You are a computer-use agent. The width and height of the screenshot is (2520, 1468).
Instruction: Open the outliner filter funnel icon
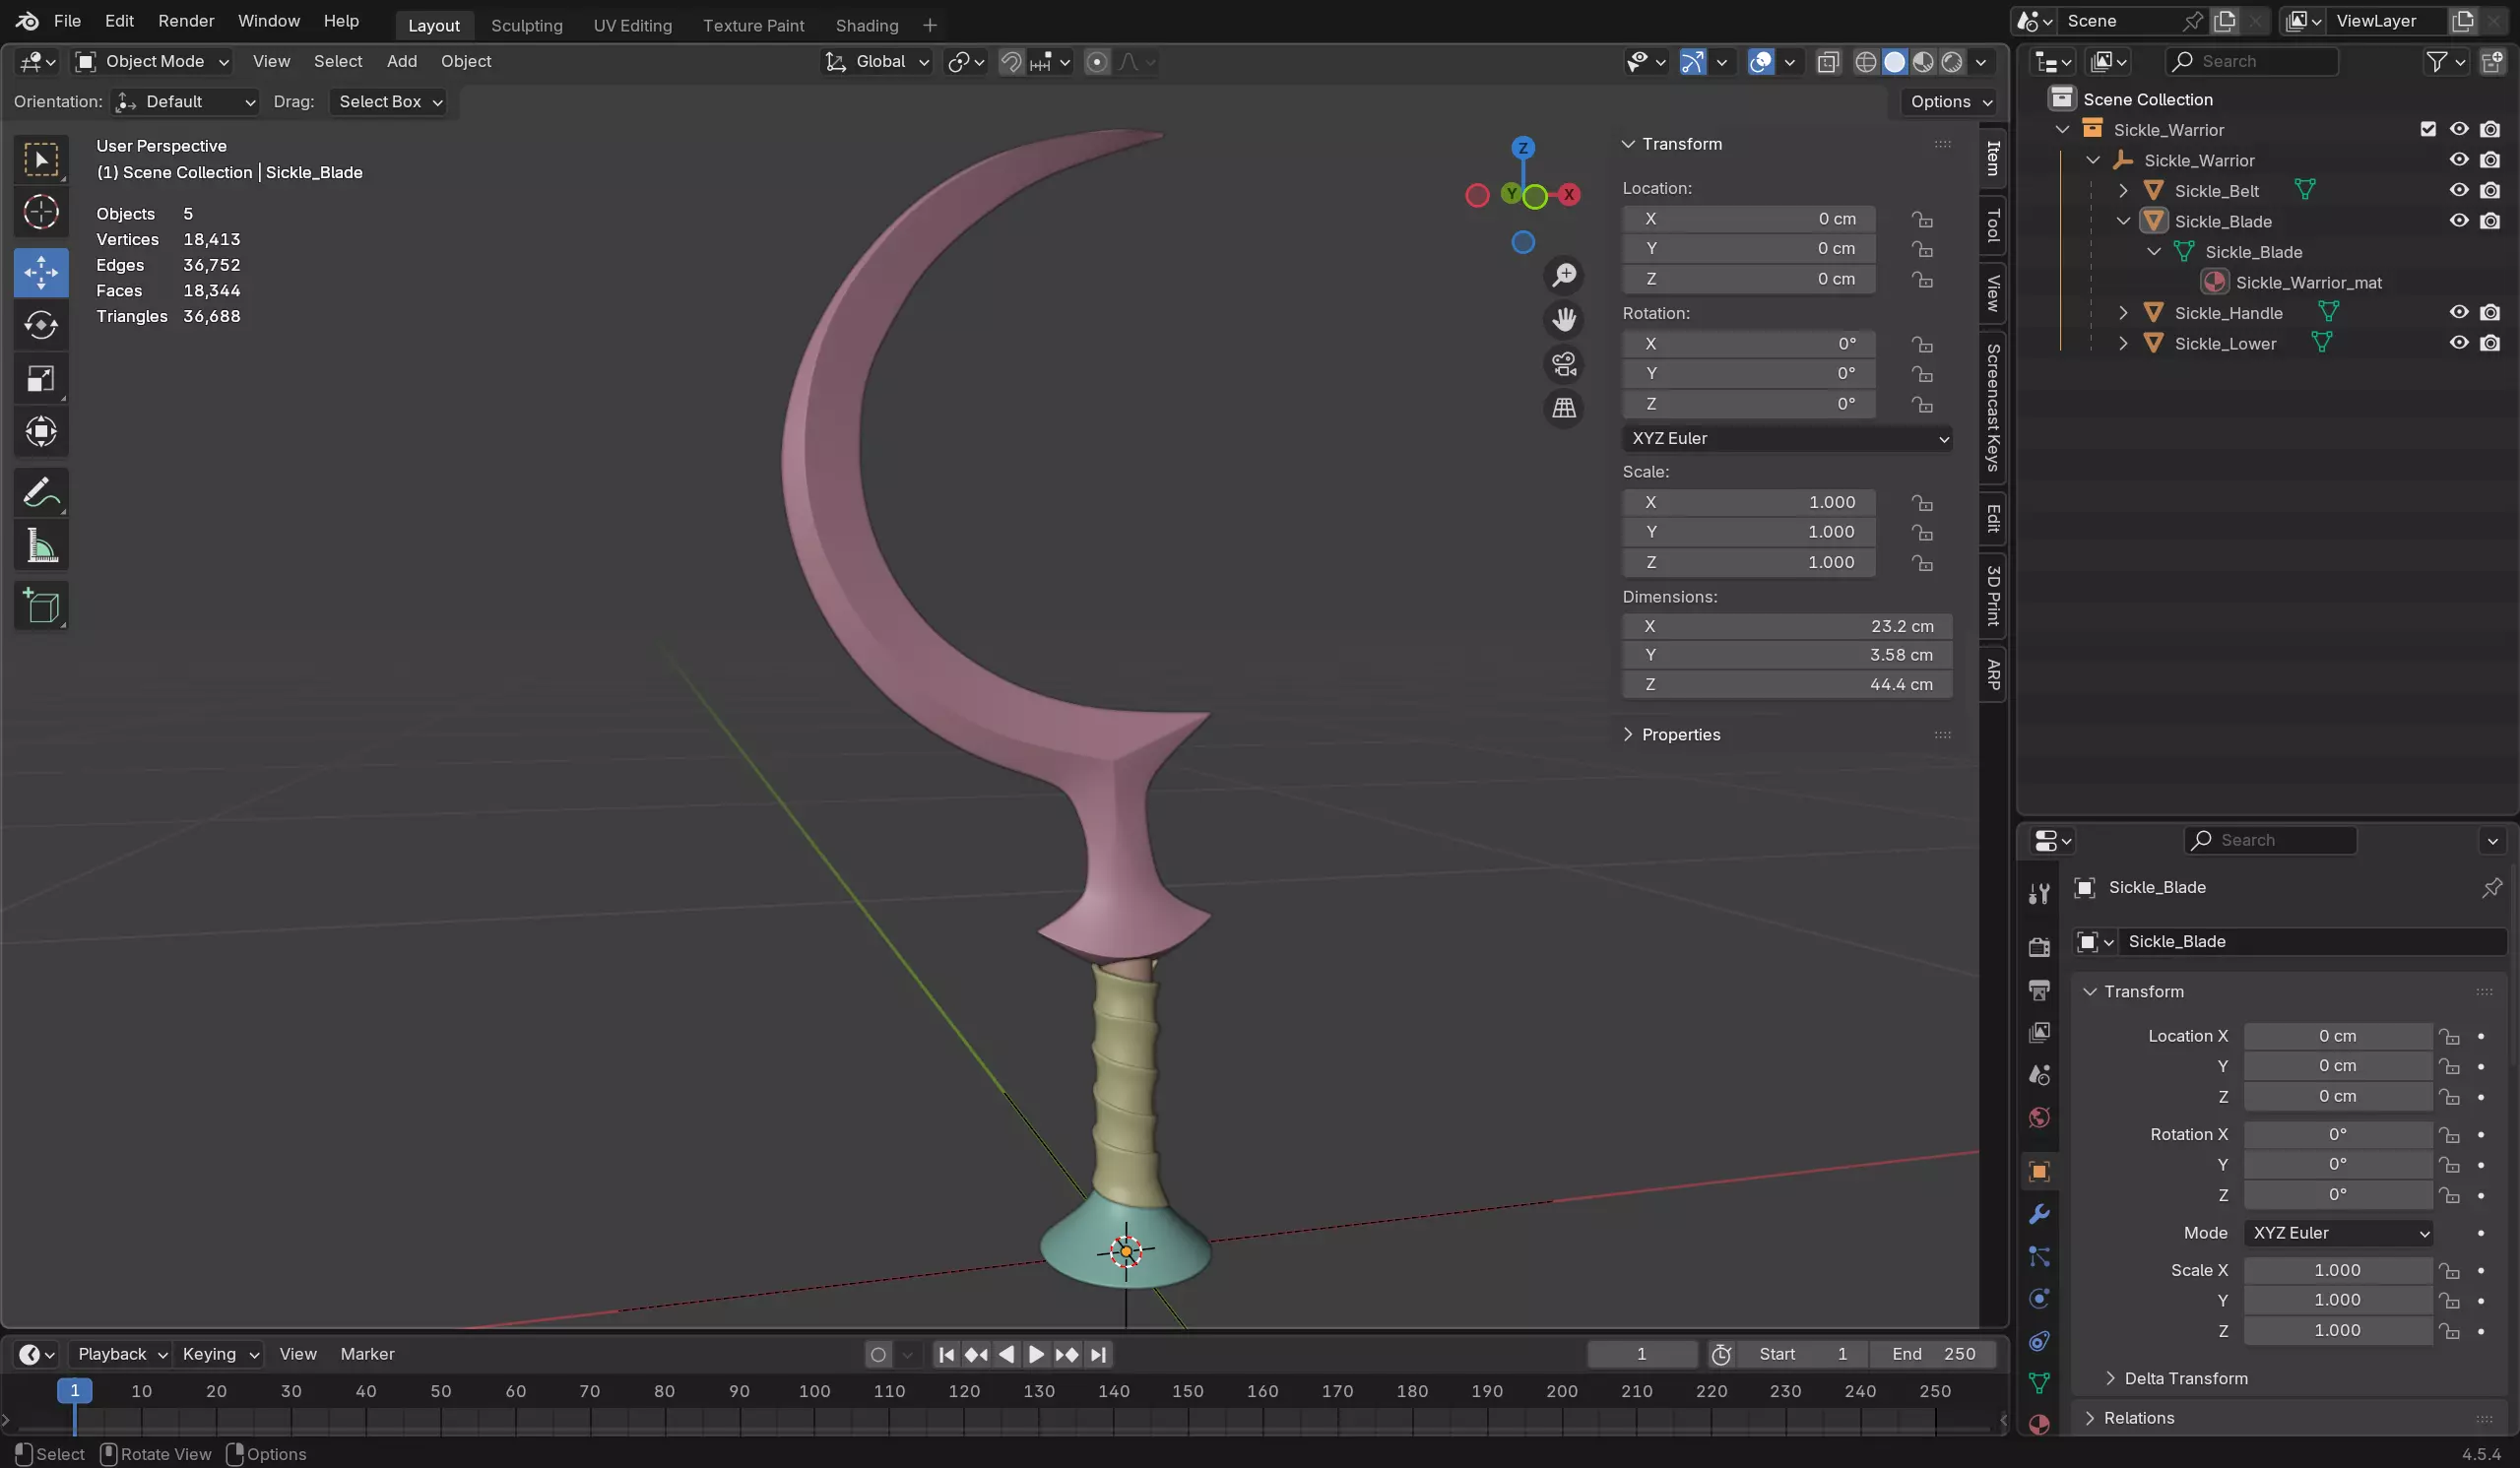[x=2436, y=62]
